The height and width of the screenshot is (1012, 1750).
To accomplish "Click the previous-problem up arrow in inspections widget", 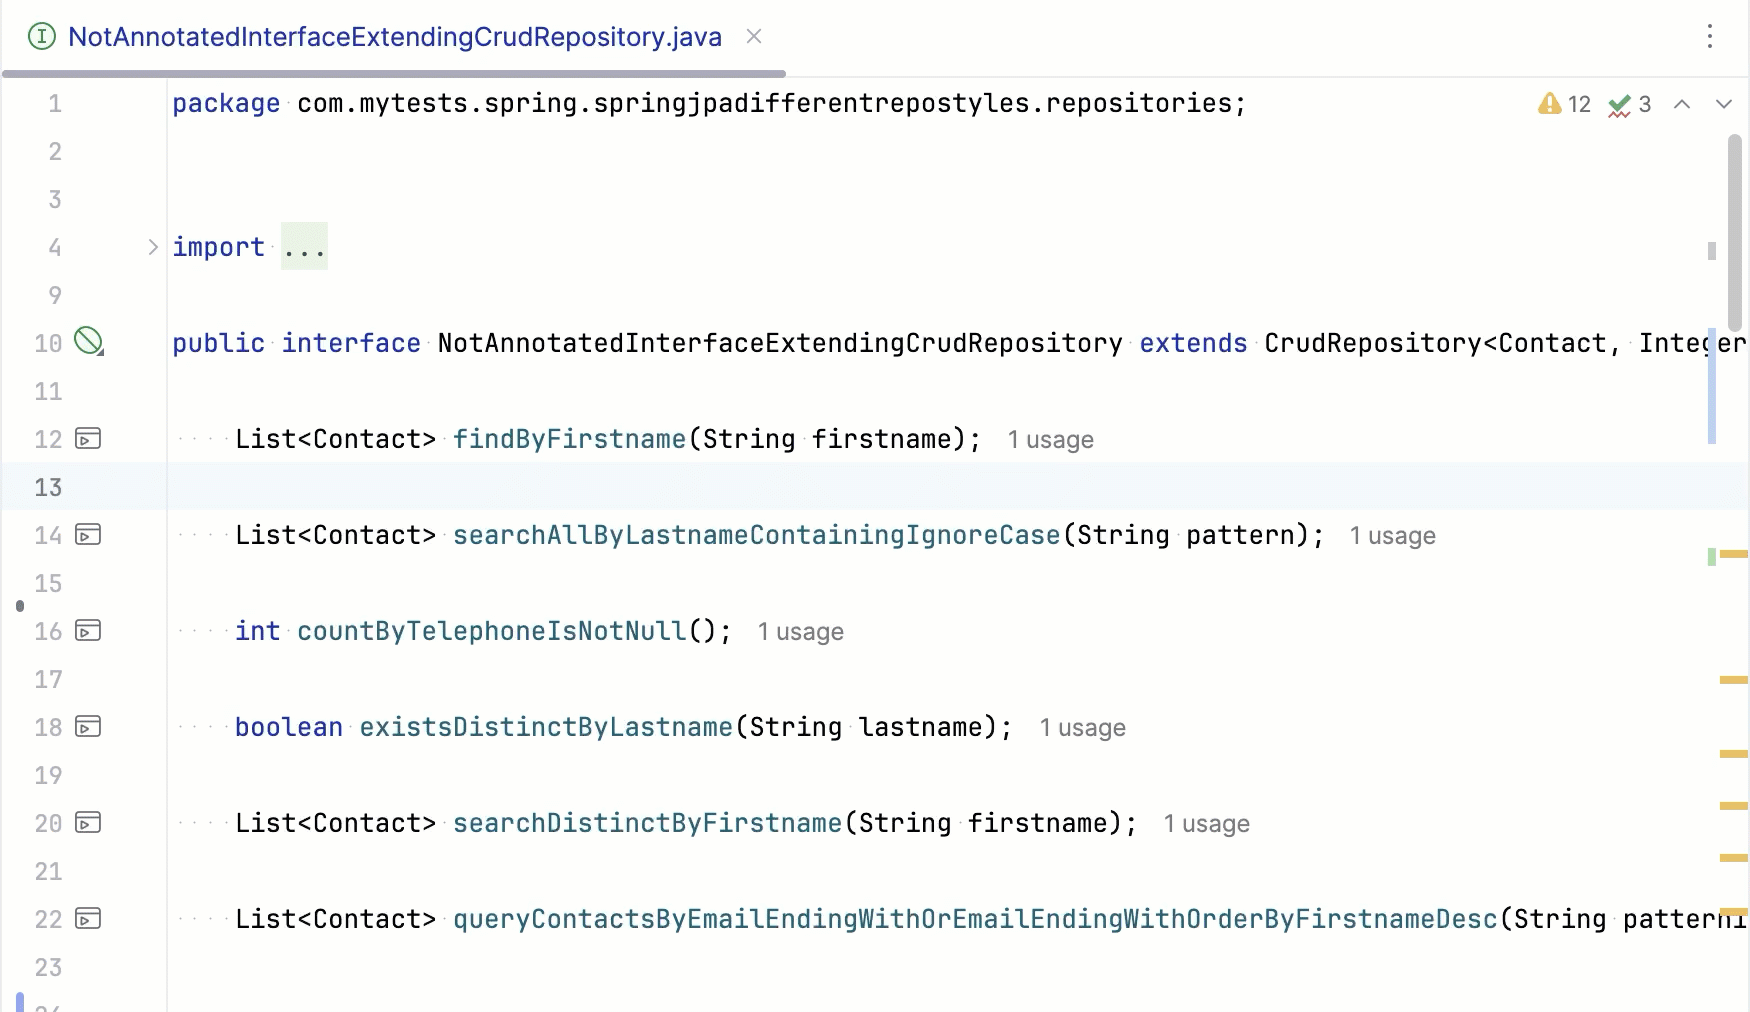I will pyautogui.click(x=1683, y=104).
